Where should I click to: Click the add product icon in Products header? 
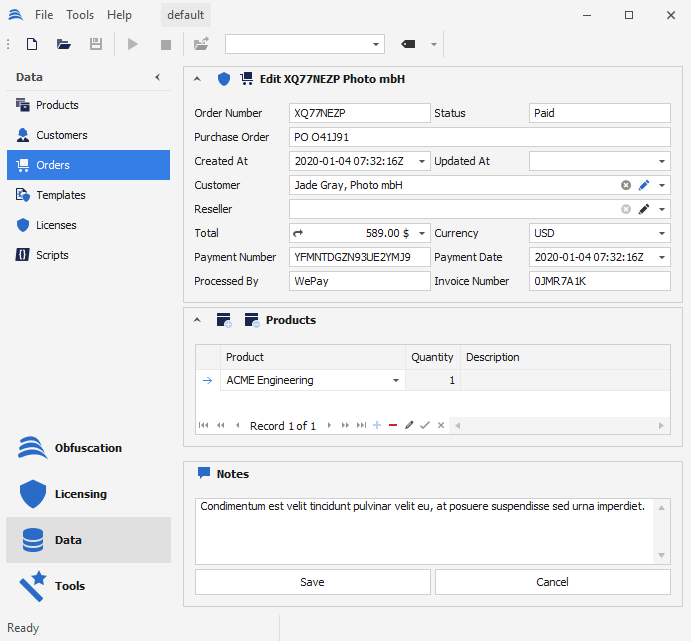point(224,320)
